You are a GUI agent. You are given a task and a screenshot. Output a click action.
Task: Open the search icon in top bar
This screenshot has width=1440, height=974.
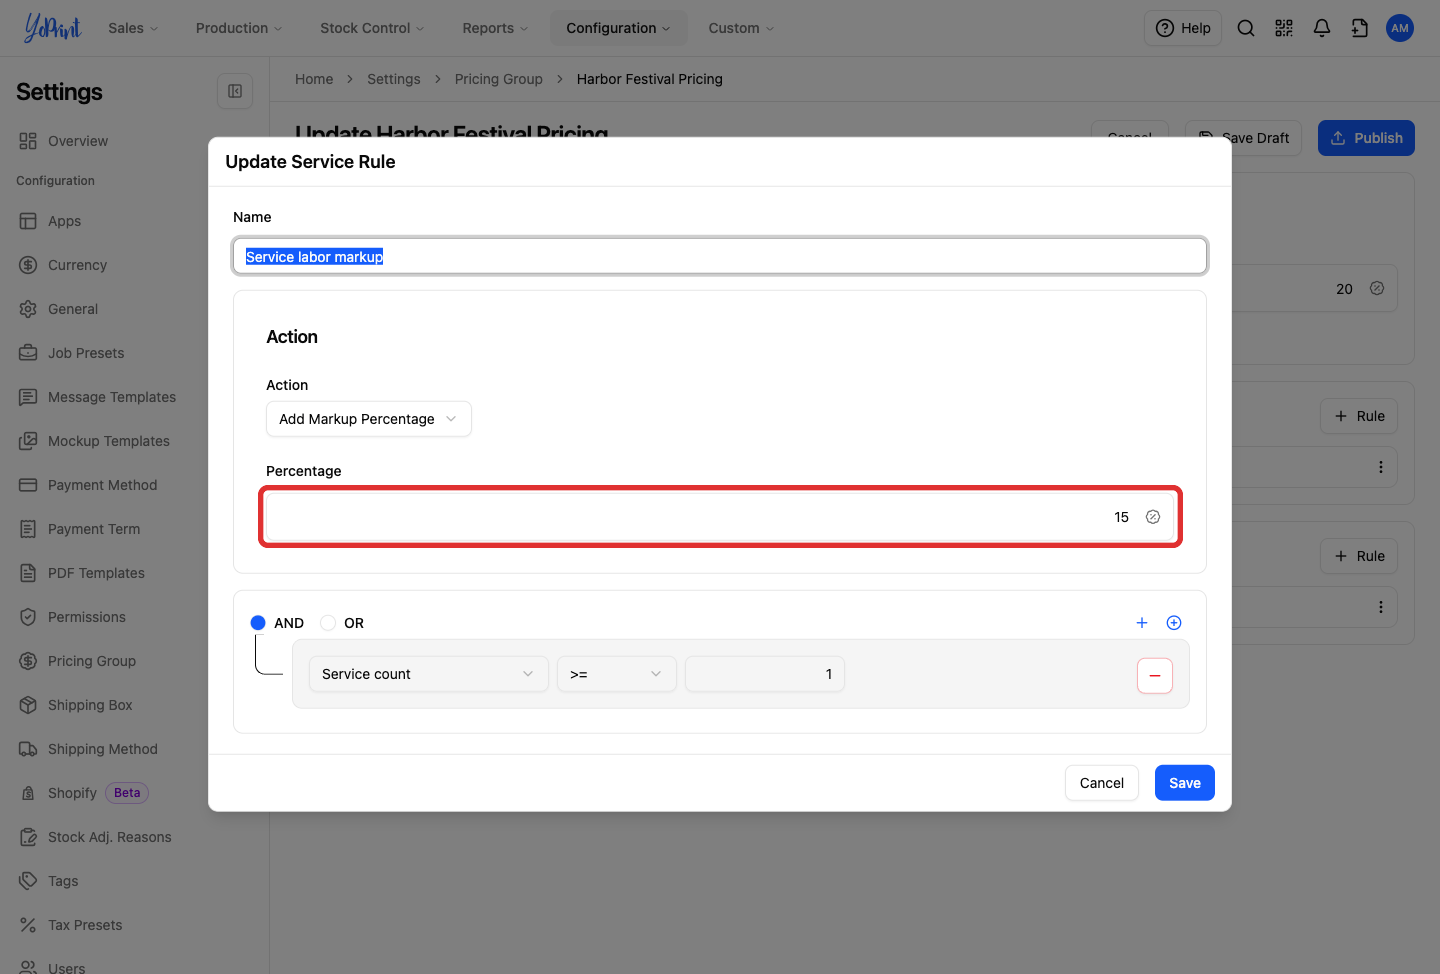(x=1246, y=28)
